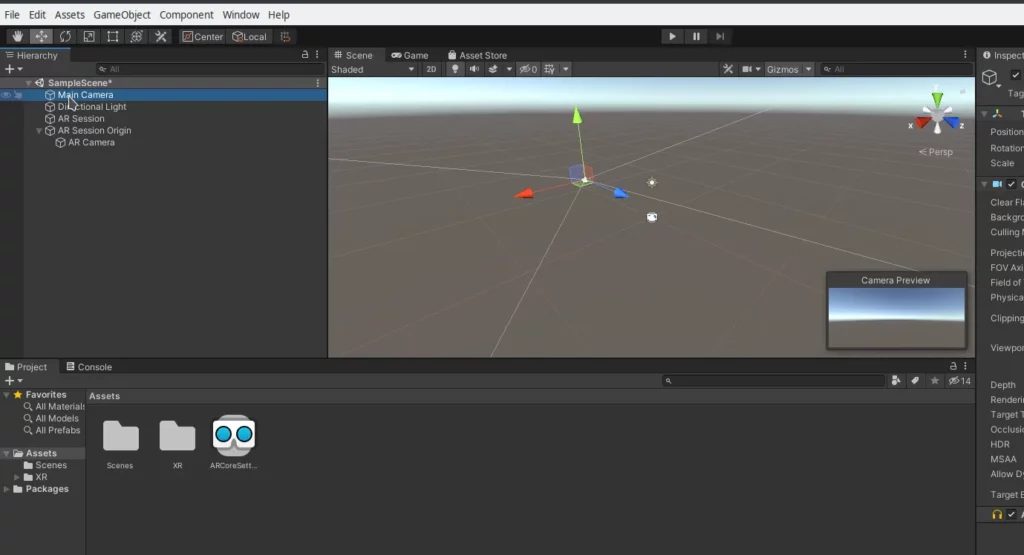Click the grid snapping icon next to Local
This screenshot has height=555, width=1024.
[x=285, y=37]
